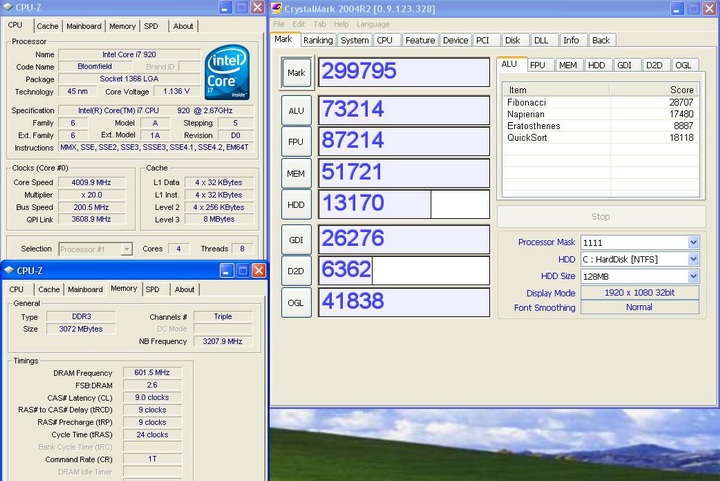Open the CrystalMark CPU tab

pos(385,40)
